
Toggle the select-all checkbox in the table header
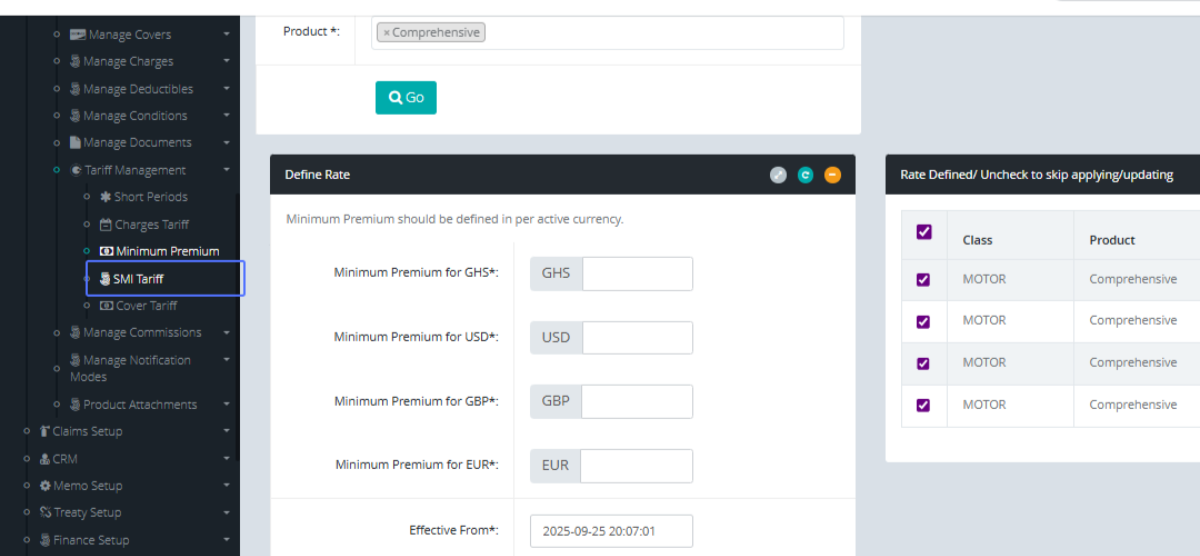tap(924, 232)
